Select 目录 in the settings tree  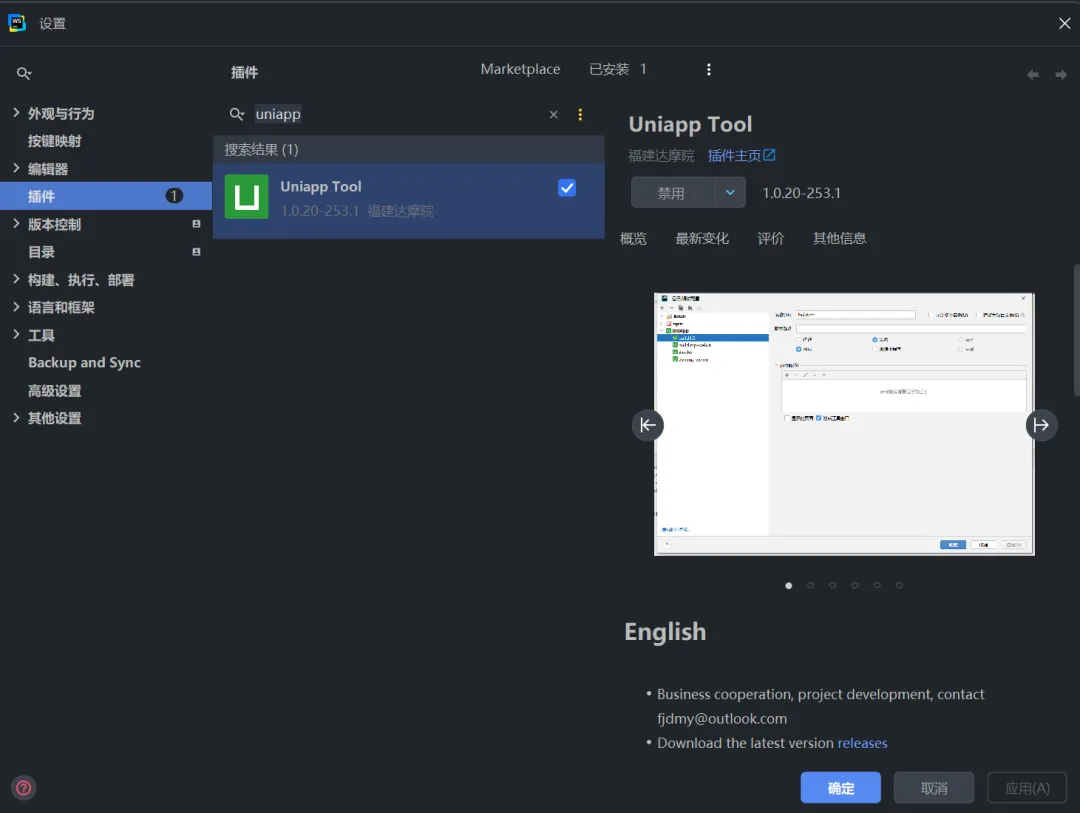click(41, 252)
